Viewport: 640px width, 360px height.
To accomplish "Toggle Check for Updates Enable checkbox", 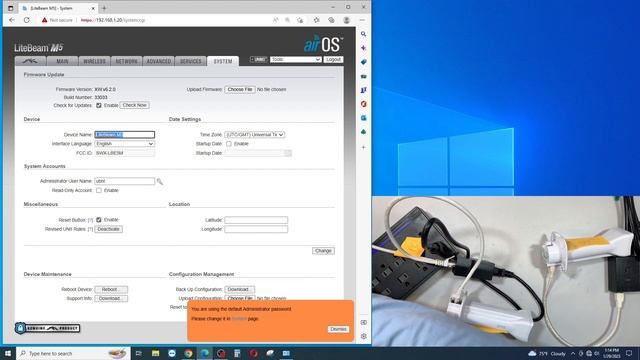I will 99,105.
